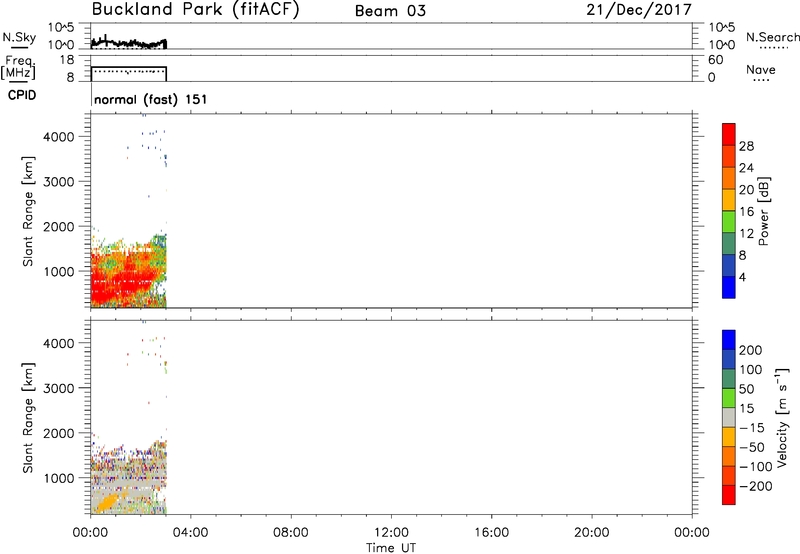
Task: Pick the dark blue bottom power colorbar segment
Action: (x=729, y=287)
